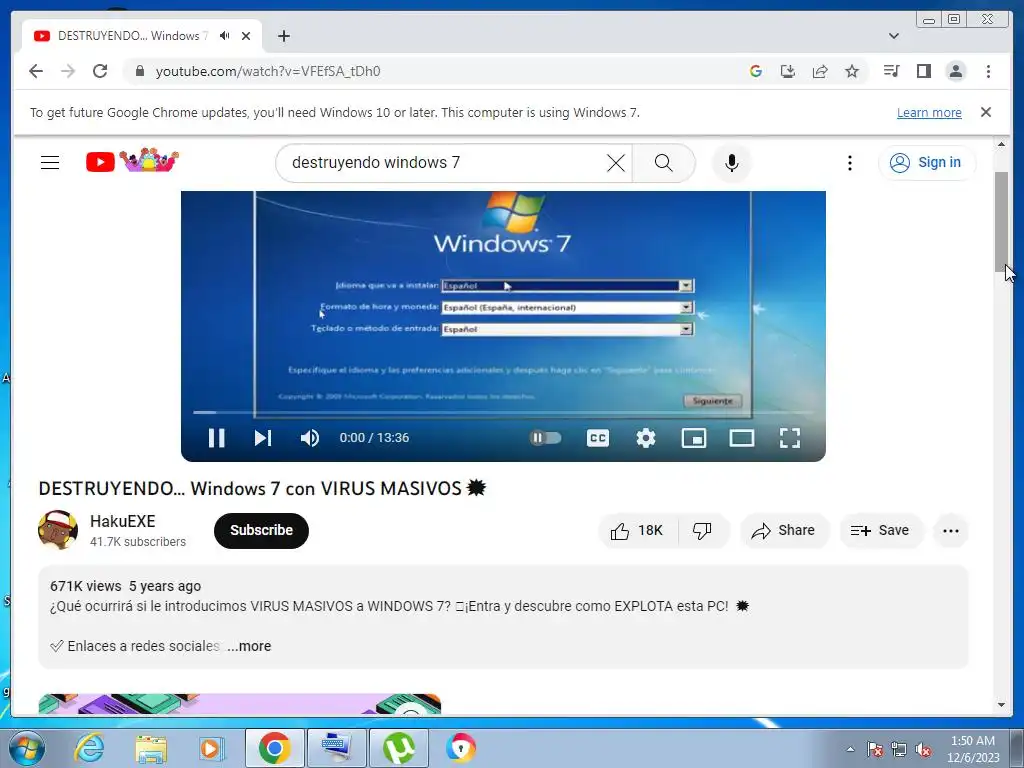1024x768 pixels.
Task: Launch Internet Explorer from taskbar
Action: (x=89, y=748)
